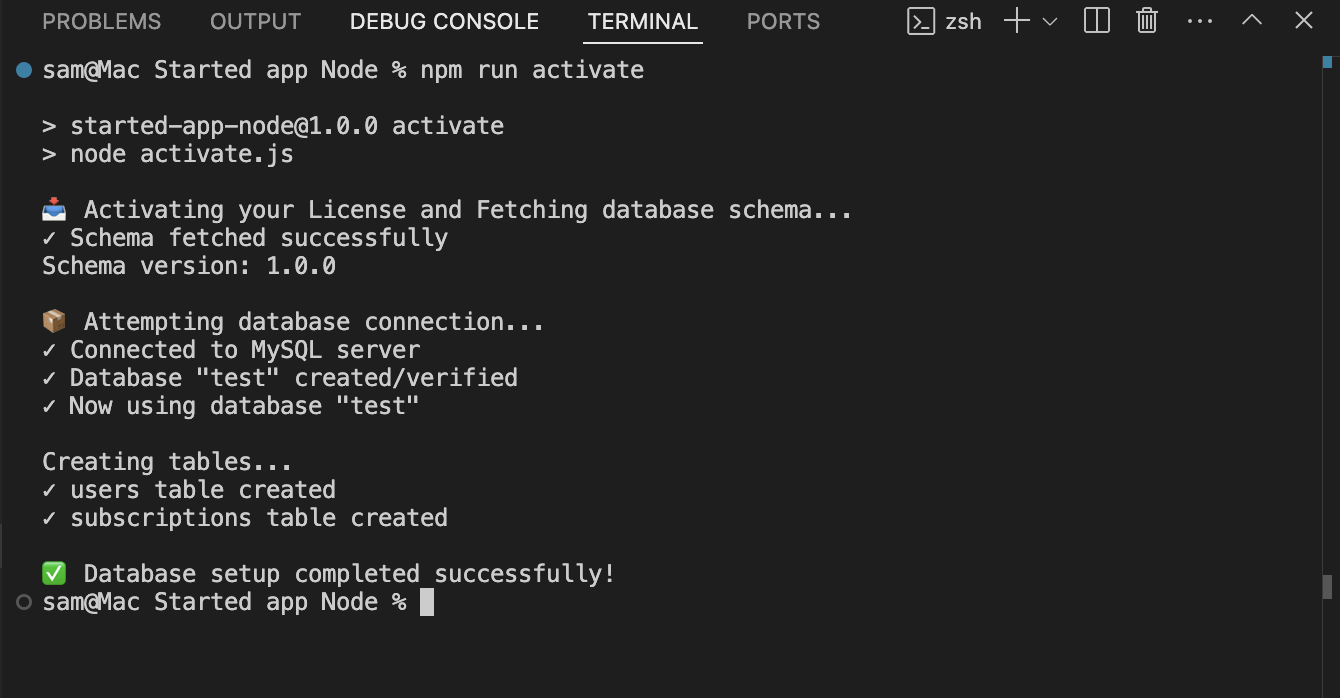
Task: Click the zsh terminal shell icon
Action: [x=921, y=21]
